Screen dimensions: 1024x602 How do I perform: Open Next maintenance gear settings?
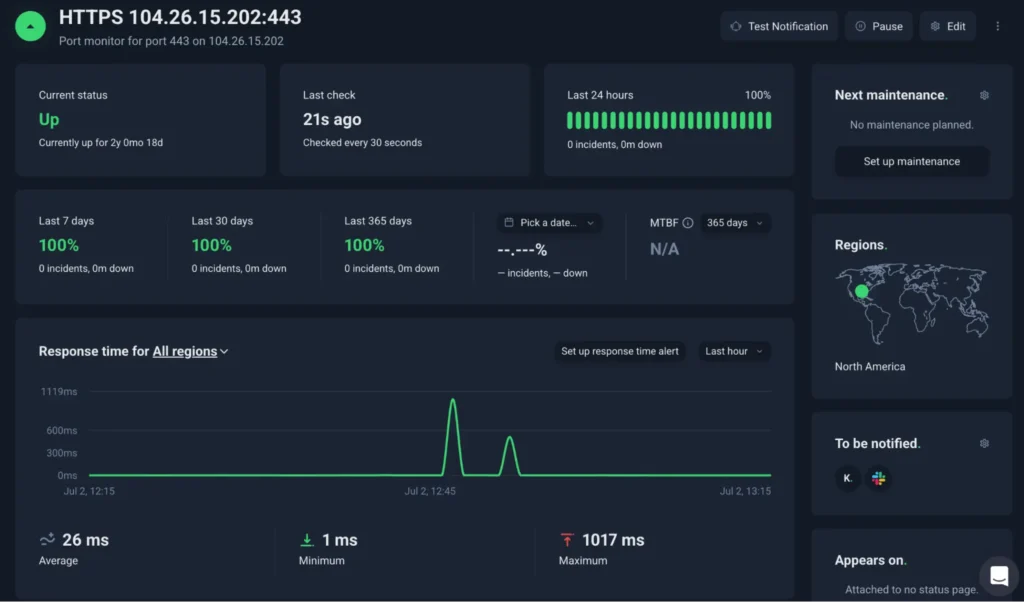pos(984,95)
